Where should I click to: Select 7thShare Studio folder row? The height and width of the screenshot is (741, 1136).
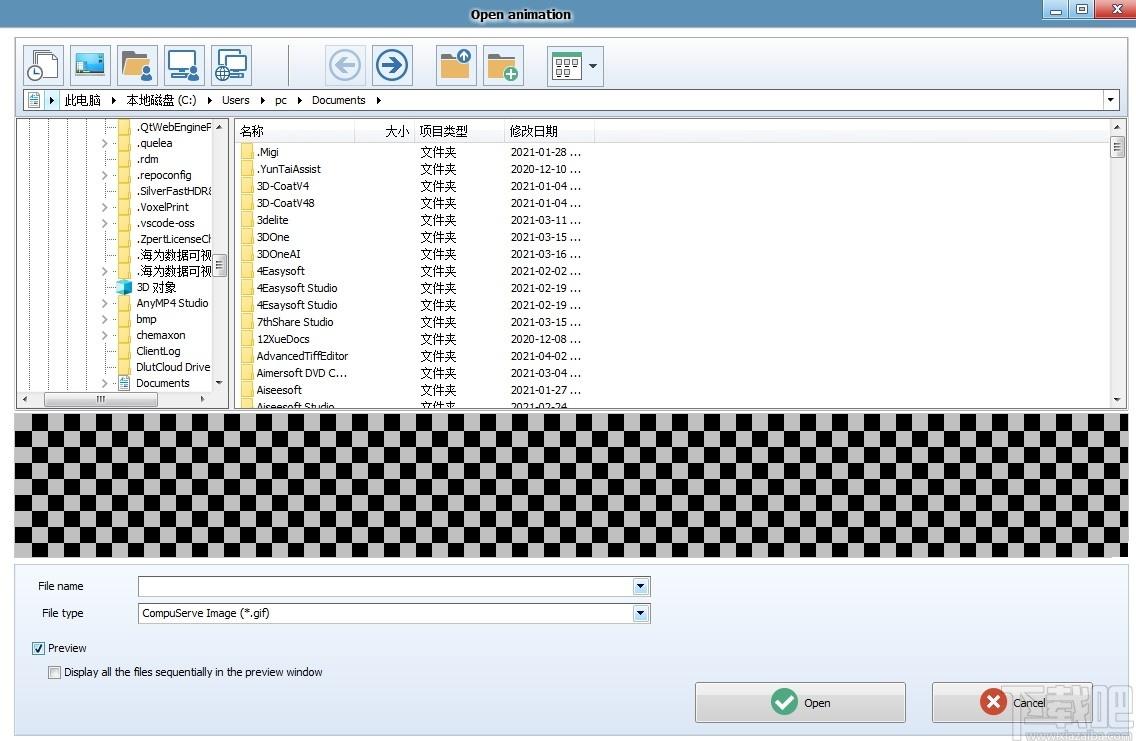point(414,322)
